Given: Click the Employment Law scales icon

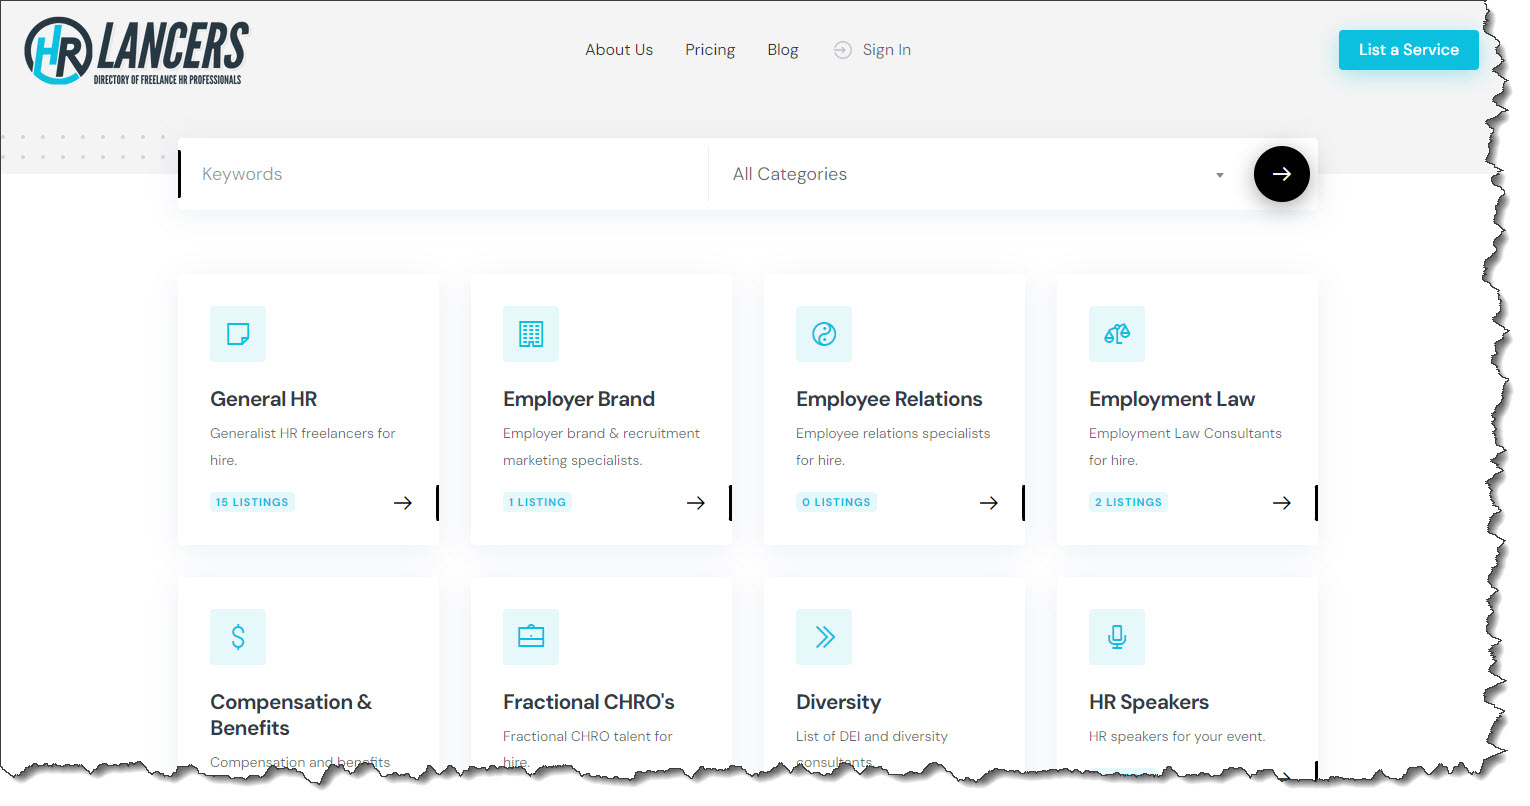Looking at the screenshot, I should (x=1117, y=334).
